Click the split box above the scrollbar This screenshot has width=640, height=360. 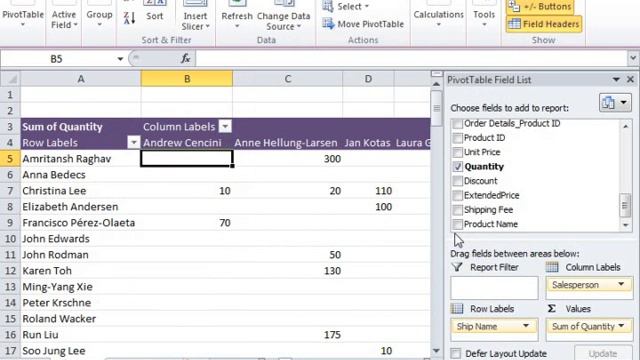pyautogui.click(x=436, y=74)
